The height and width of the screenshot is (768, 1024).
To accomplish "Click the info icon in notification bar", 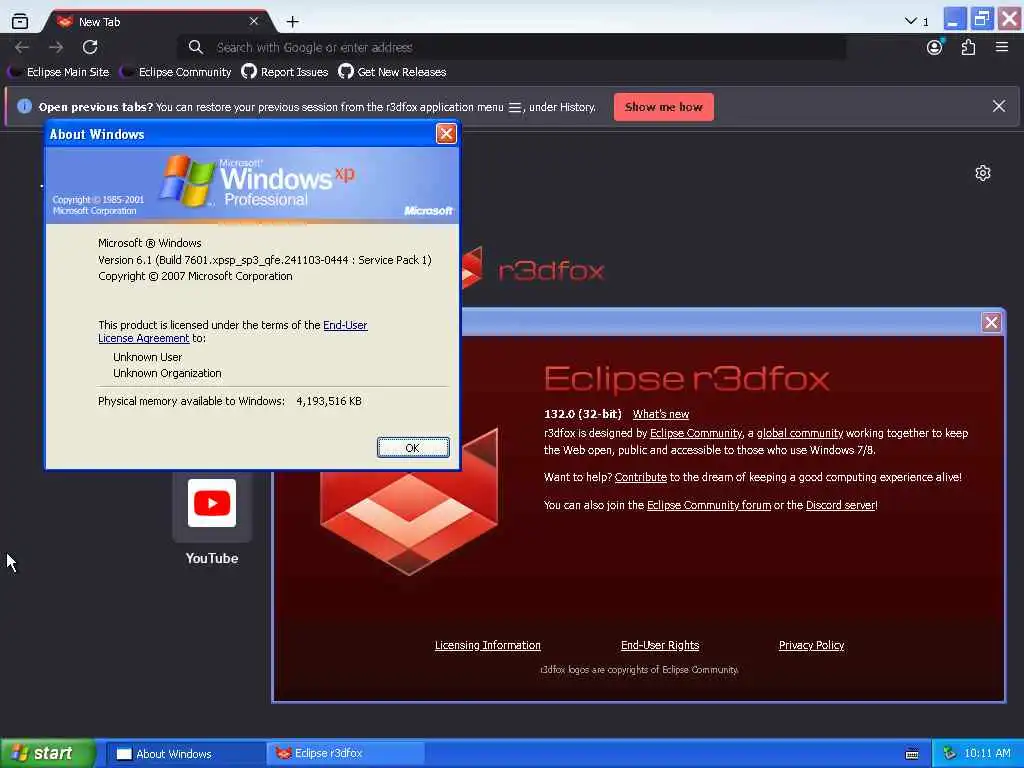I will pos(24,106).
